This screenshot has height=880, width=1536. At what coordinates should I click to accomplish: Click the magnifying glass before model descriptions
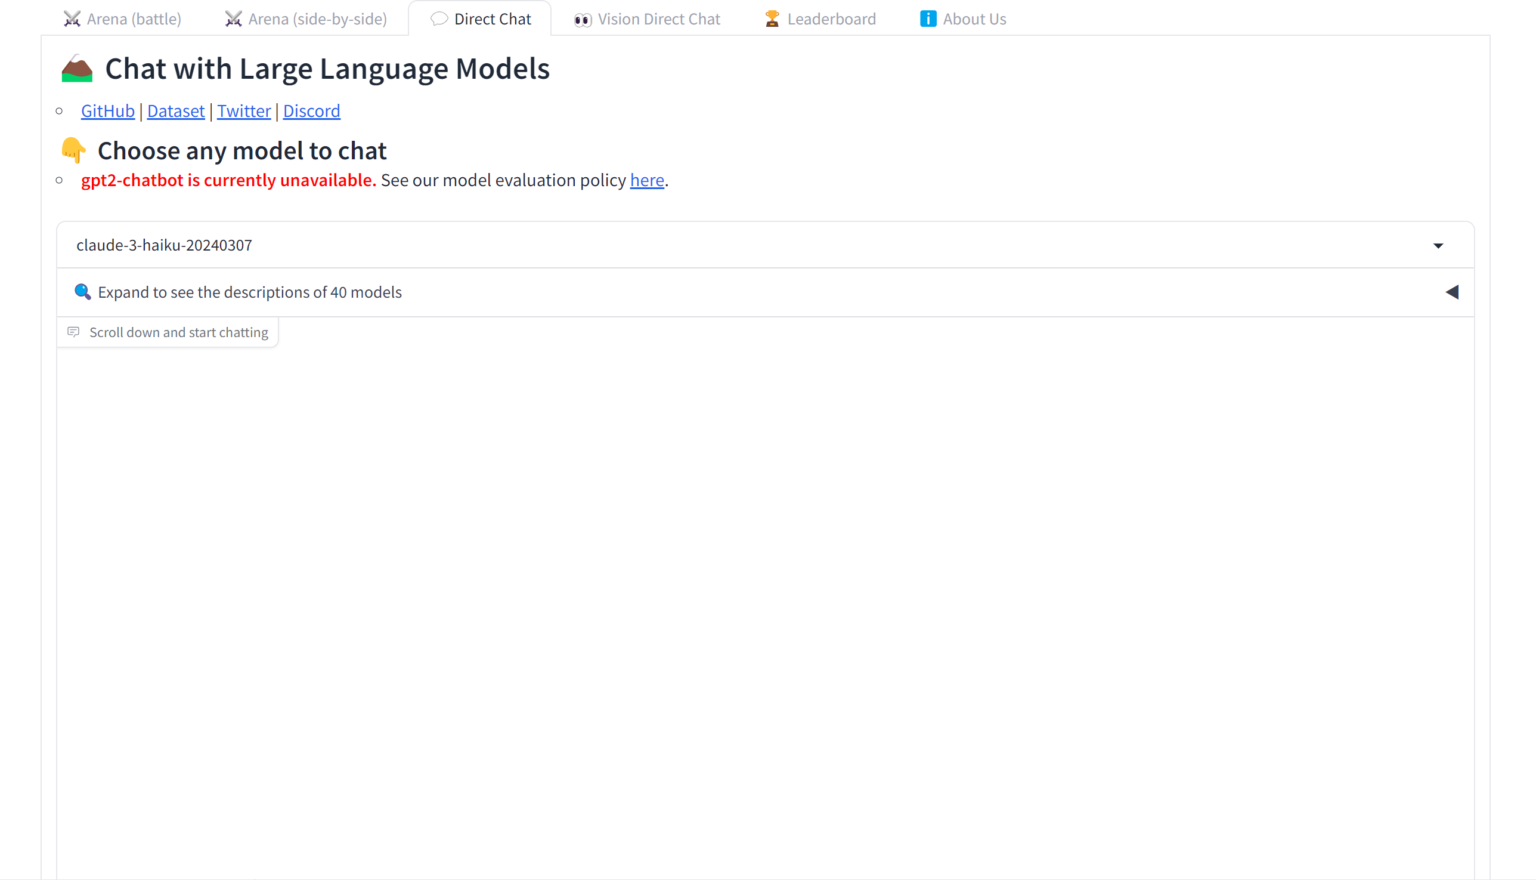[83, 292]
